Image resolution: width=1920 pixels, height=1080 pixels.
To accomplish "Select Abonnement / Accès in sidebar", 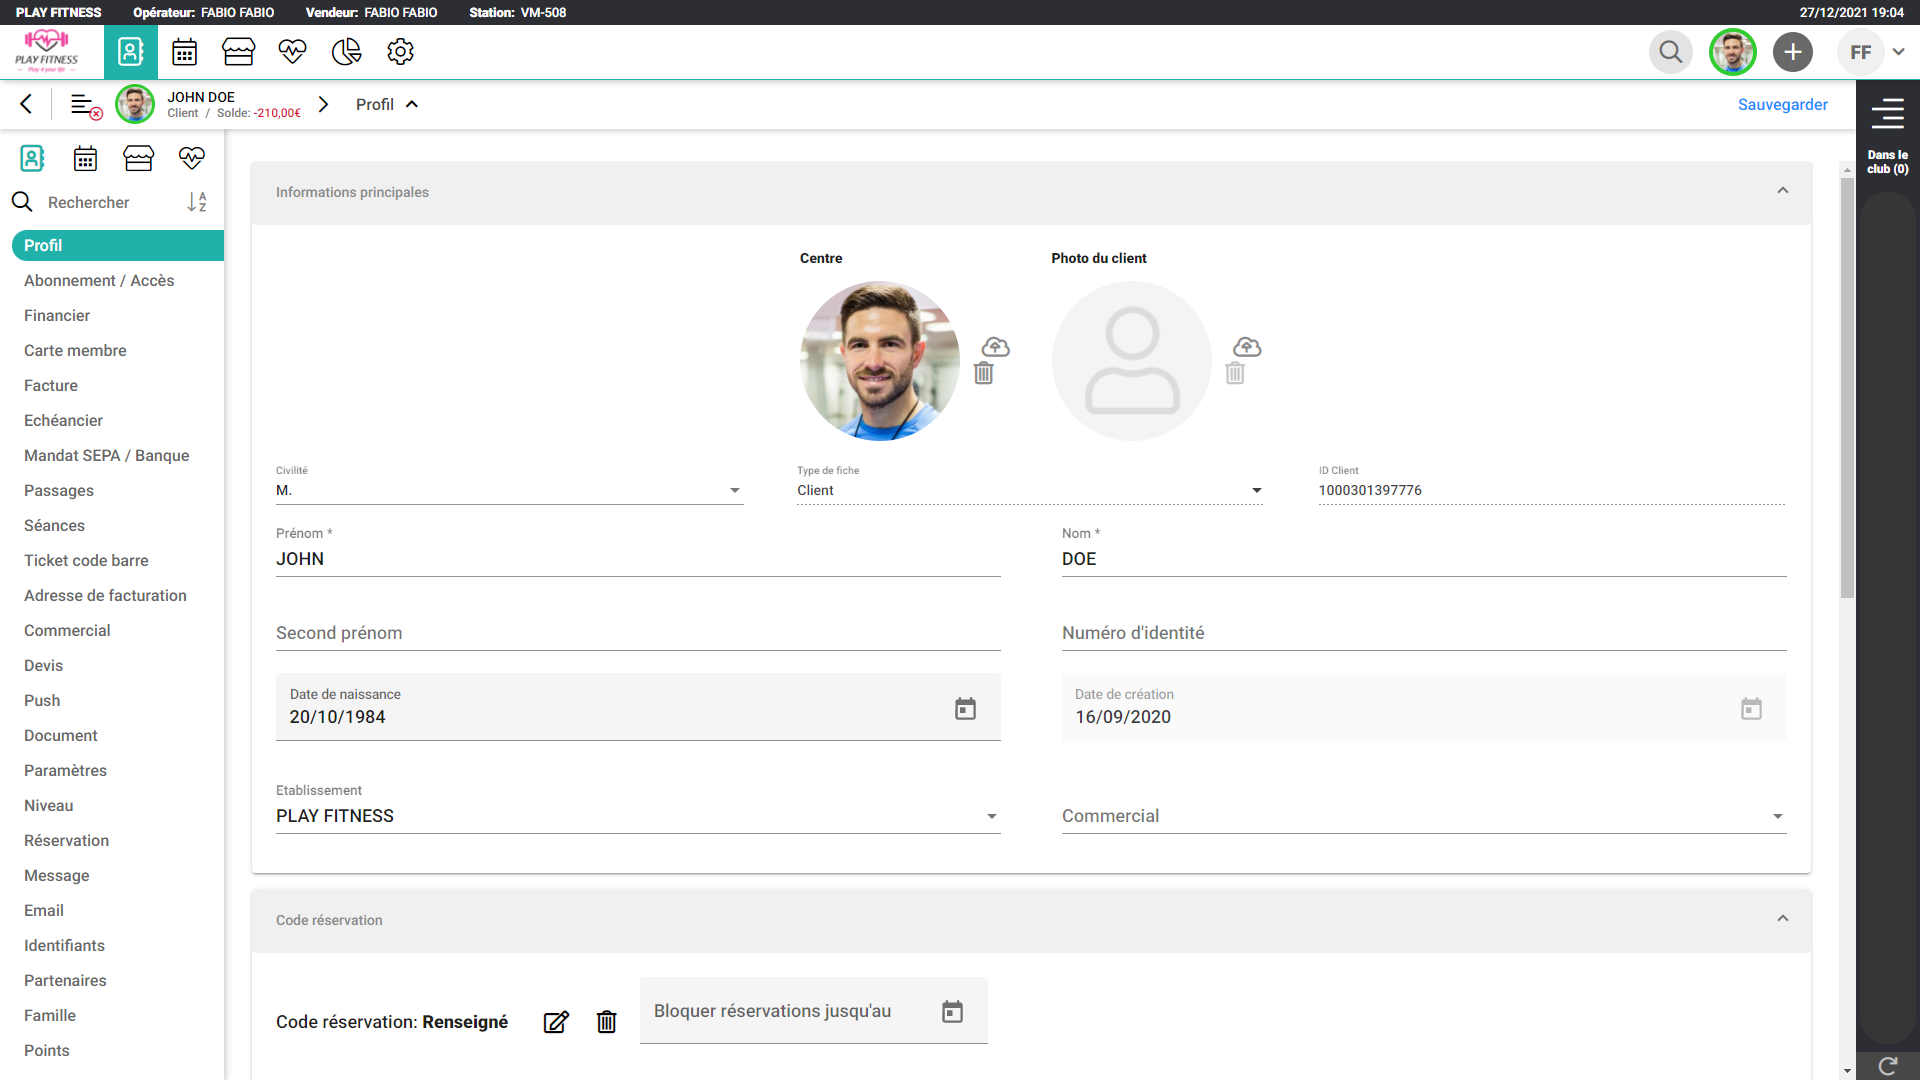I will tap(99, 281).
